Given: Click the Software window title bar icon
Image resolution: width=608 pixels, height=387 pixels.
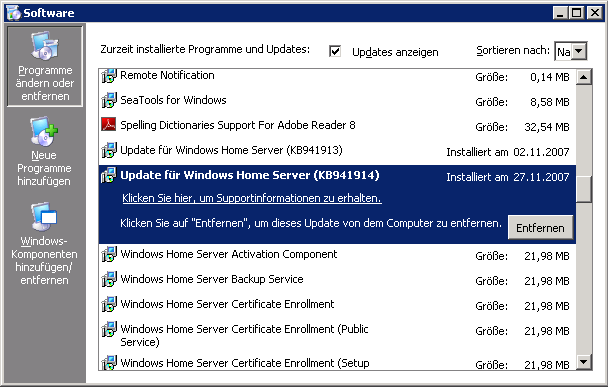Looking at the screenshot, I should point(14,13).
